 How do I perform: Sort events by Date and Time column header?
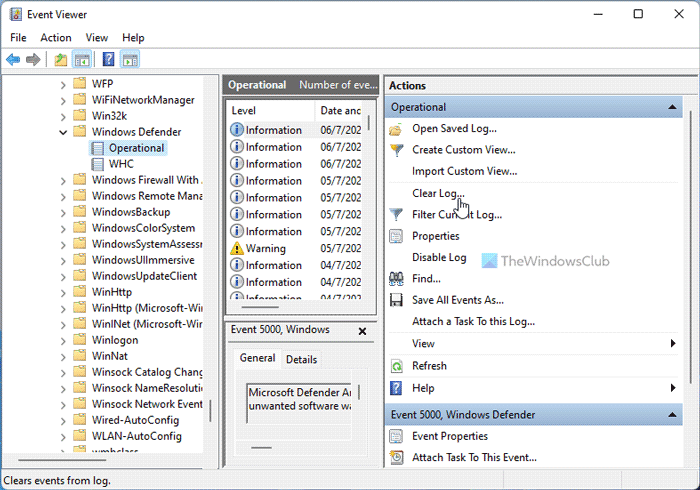(x=340, y=111)
